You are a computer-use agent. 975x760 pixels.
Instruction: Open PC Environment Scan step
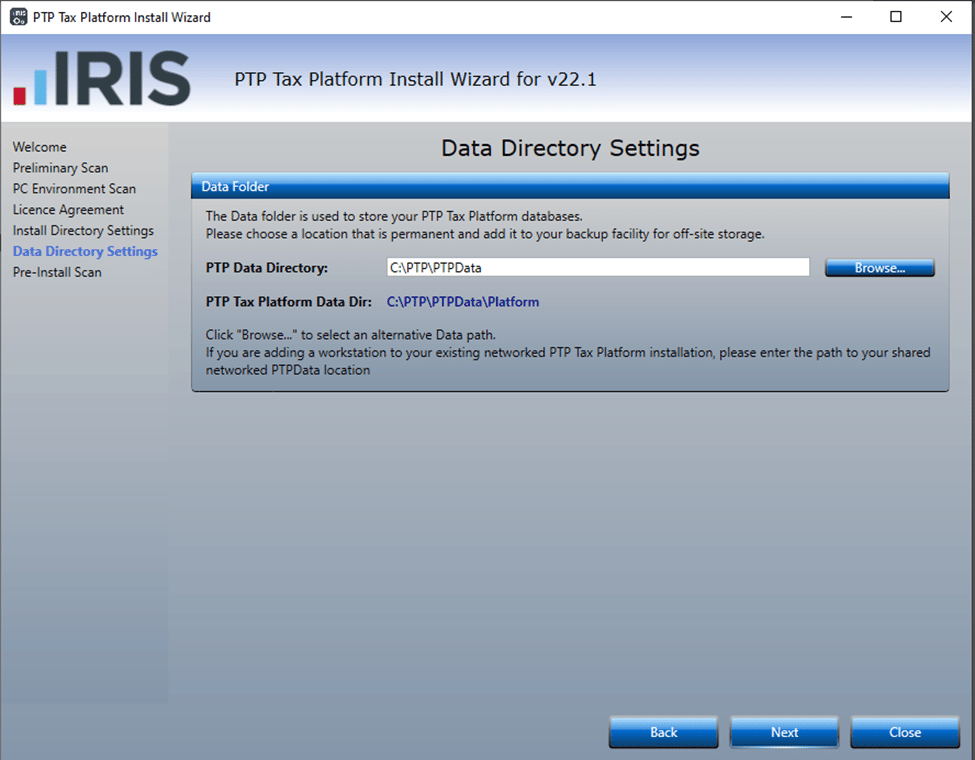[74, 188]
